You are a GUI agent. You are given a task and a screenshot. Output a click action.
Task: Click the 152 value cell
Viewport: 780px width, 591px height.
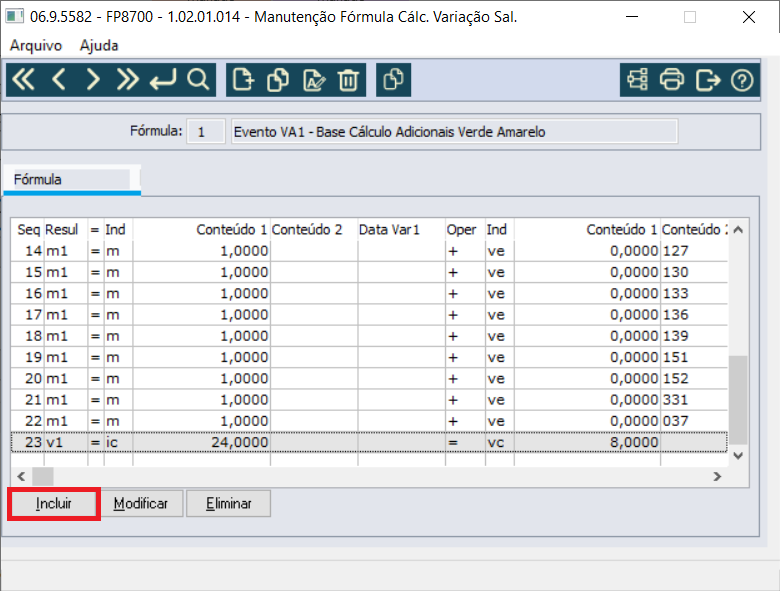[694, 379]
